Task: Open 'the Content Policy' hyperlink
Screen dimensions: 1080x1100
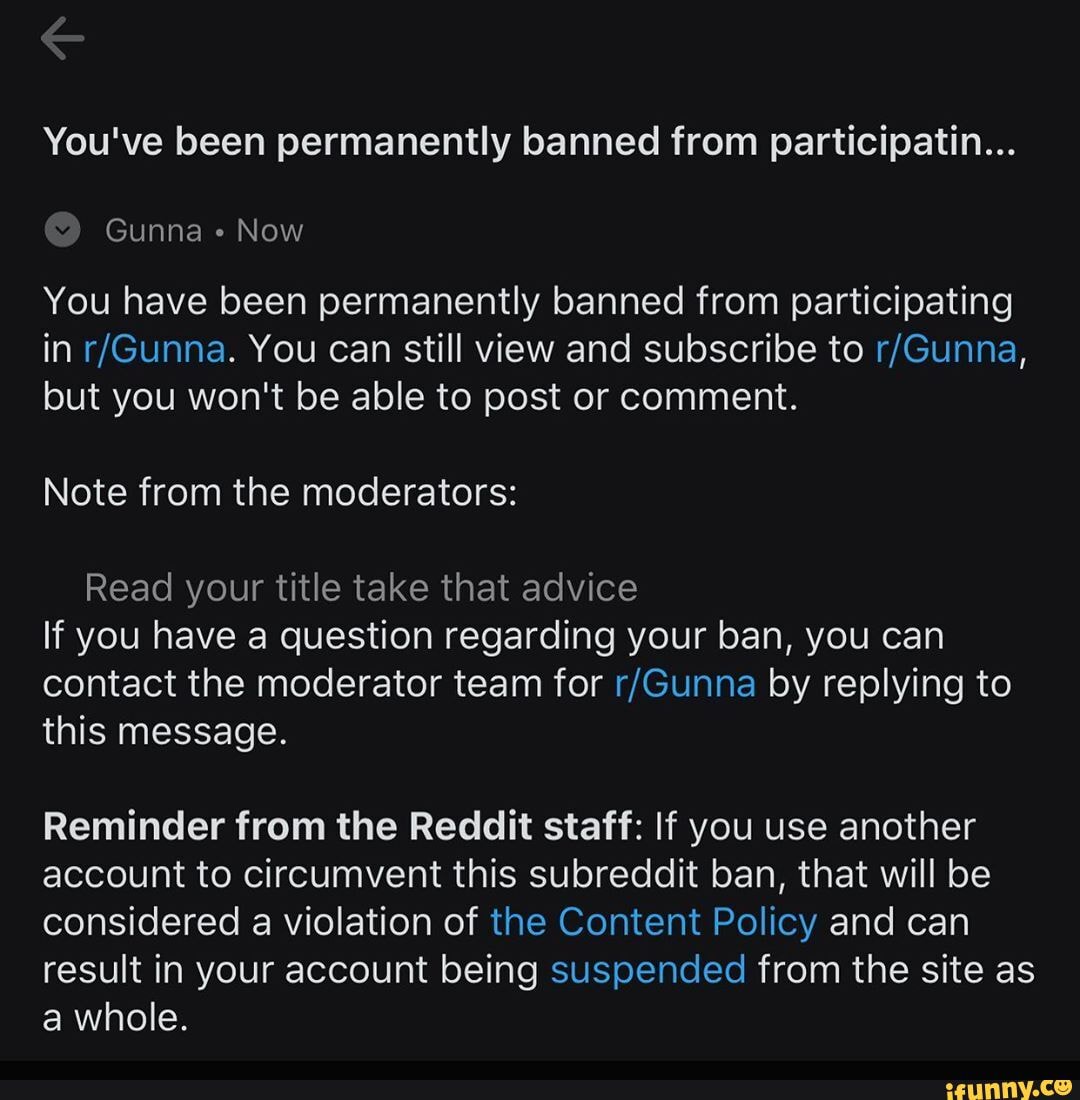Action: 652,922
